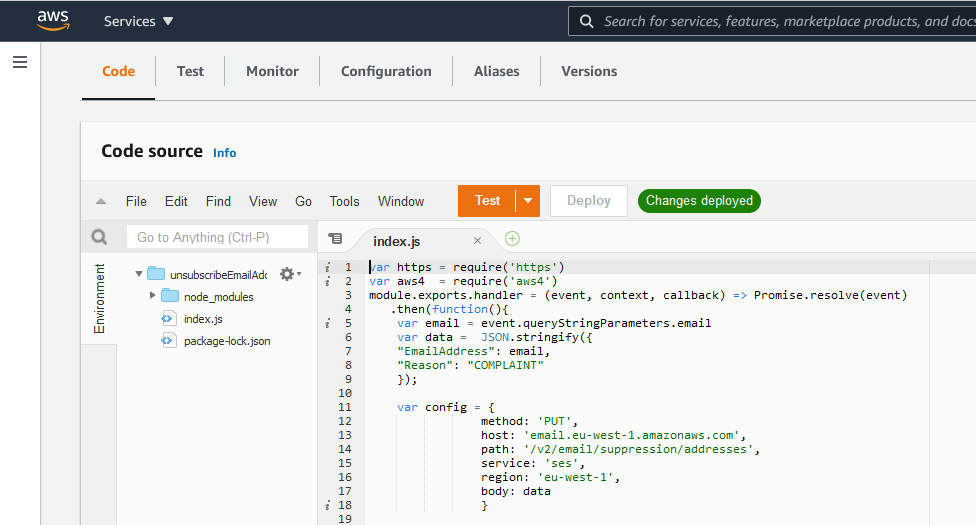Click line number 11 in gutter
976x525 pixels.
click(345, 407)
